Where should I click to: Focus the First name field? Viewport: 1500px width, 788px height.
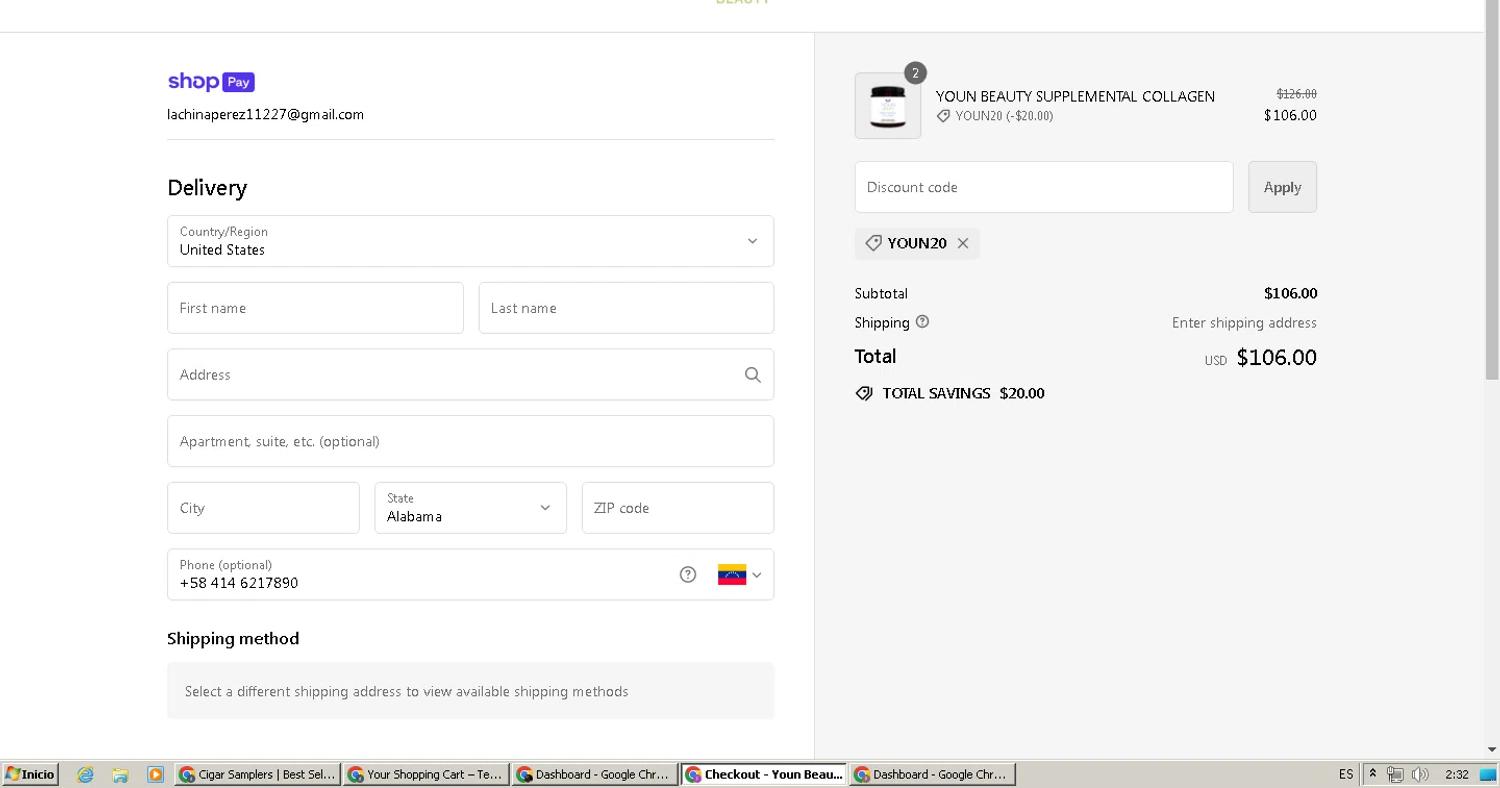pyautogui.click(x=315, y=308)
